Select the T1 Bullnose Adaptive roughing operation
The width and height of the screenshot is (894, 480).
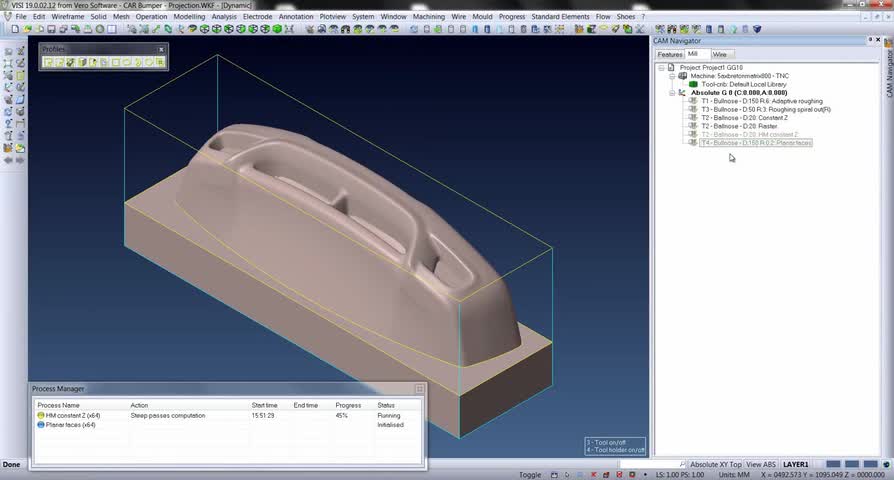762,101
